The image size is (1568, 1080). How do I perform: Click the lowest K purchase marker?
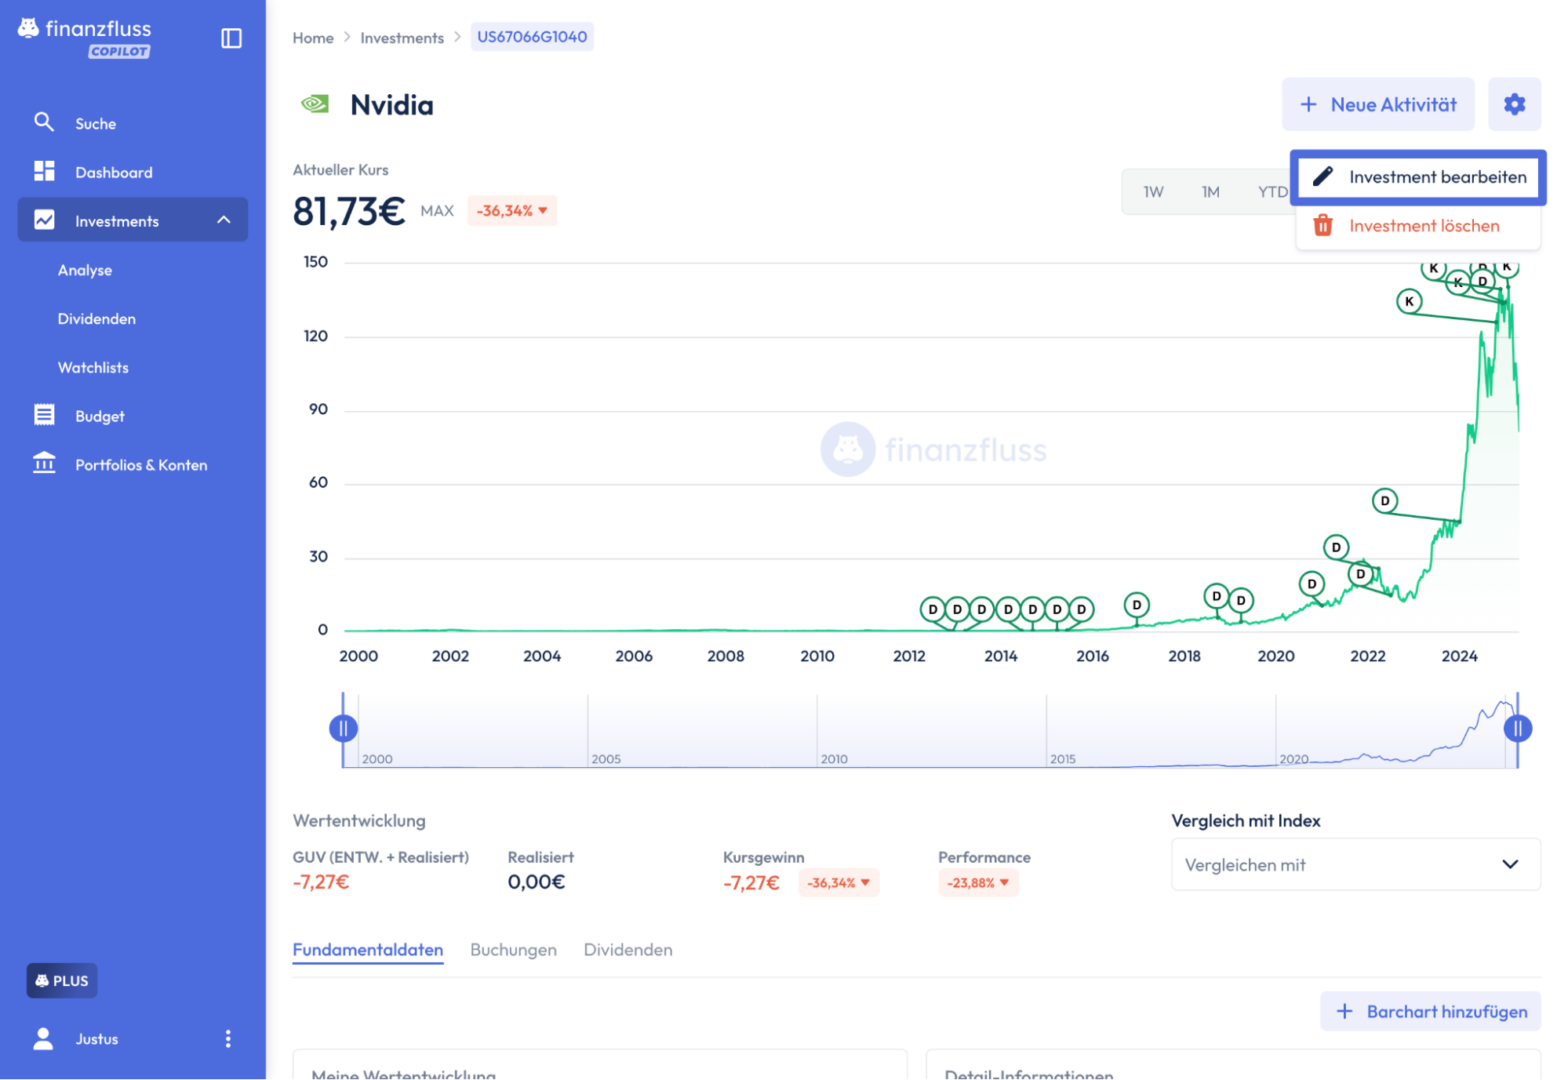coord(1409,301)
